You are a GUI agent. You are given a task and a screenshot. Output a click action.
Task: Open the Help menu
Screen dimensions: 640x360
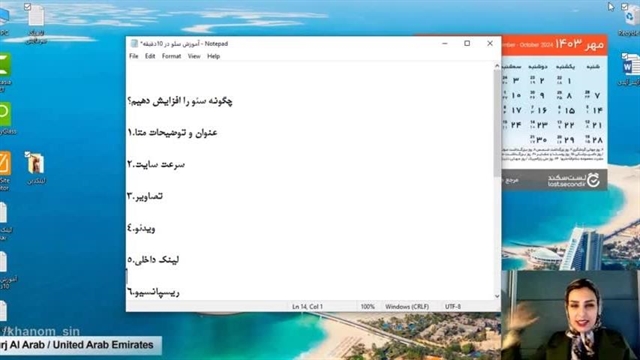[213, 56]
